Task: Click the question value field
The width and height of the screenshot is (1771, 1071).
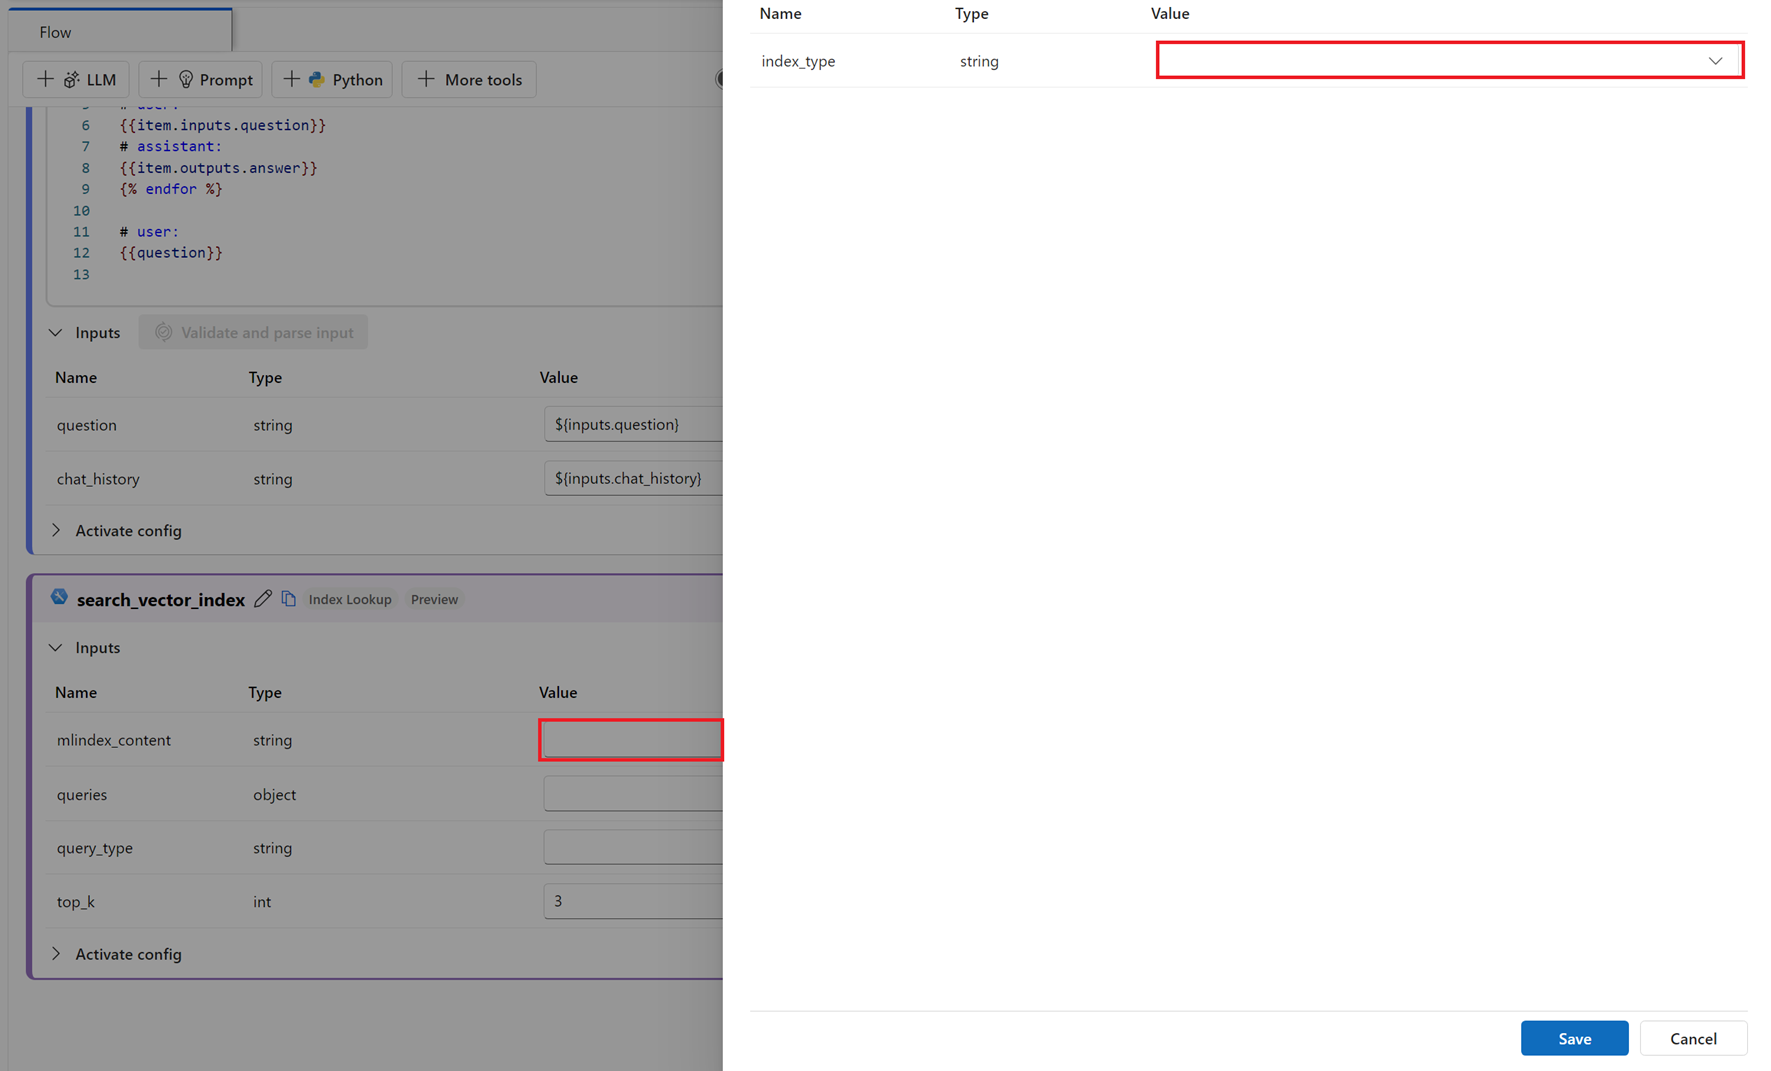Action: click(x=633, y=424)
